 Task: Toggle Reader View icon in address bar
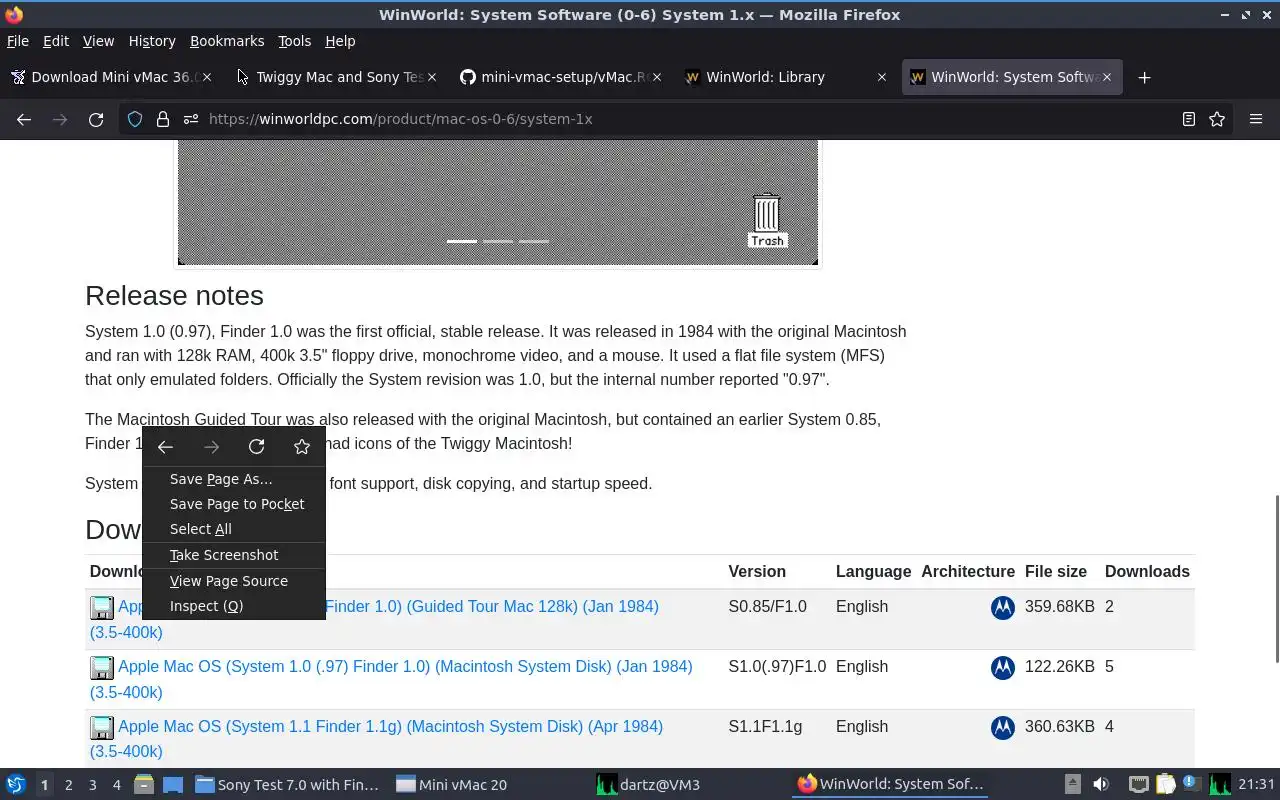(x=1189, y=119)
